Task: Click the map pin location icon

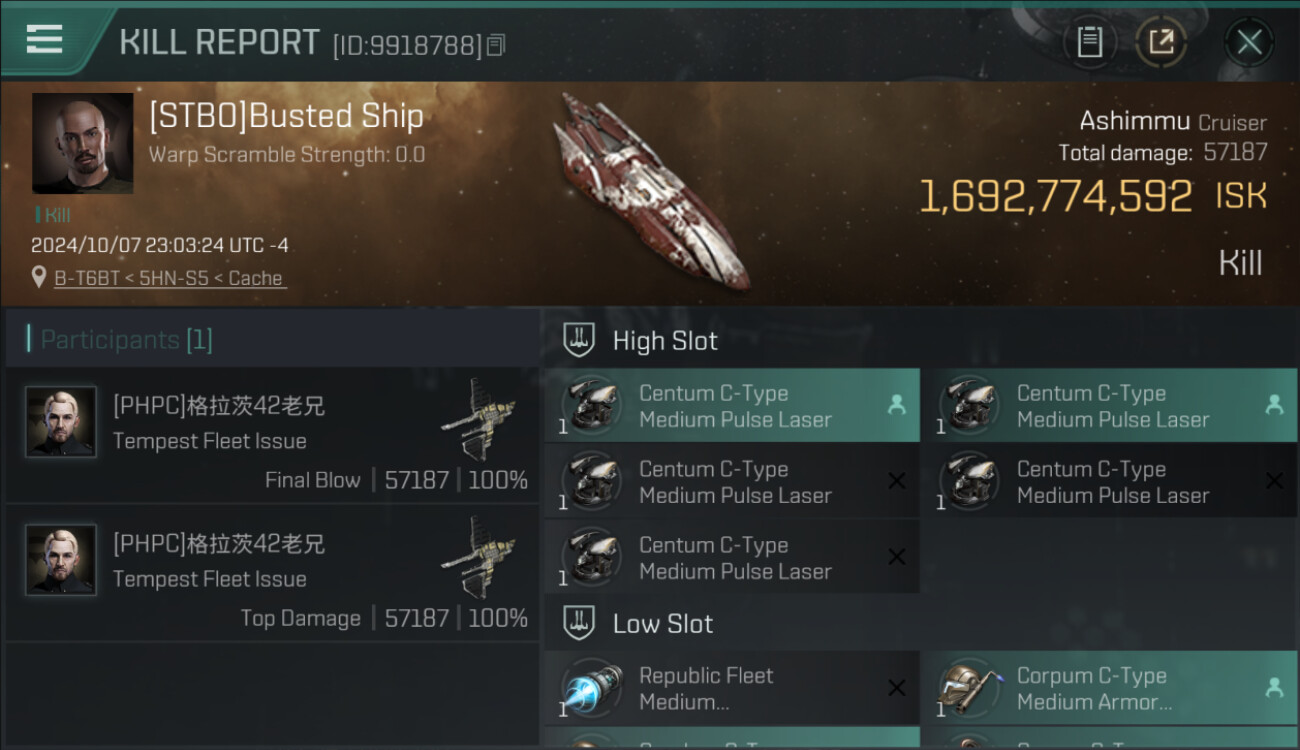Action: coord(39,278)
